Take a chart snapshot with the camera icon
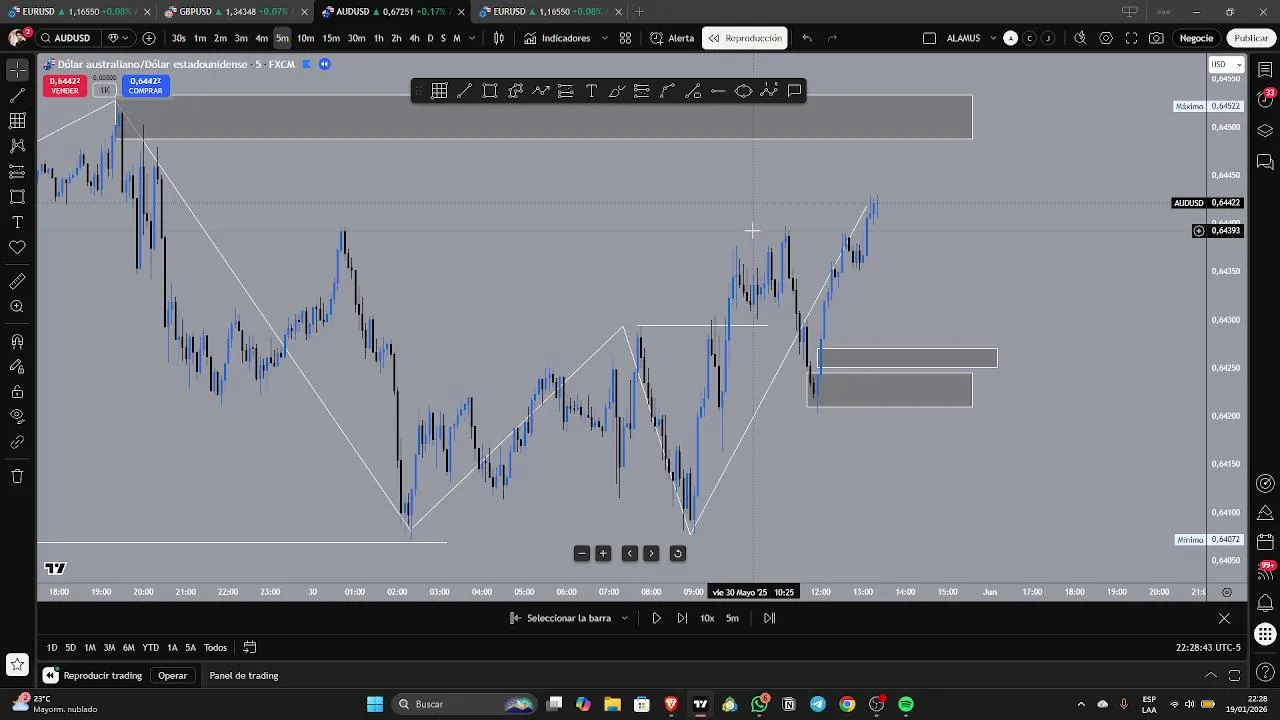1280x720 pixels. pyautogui.click(x=1156, y=38)
